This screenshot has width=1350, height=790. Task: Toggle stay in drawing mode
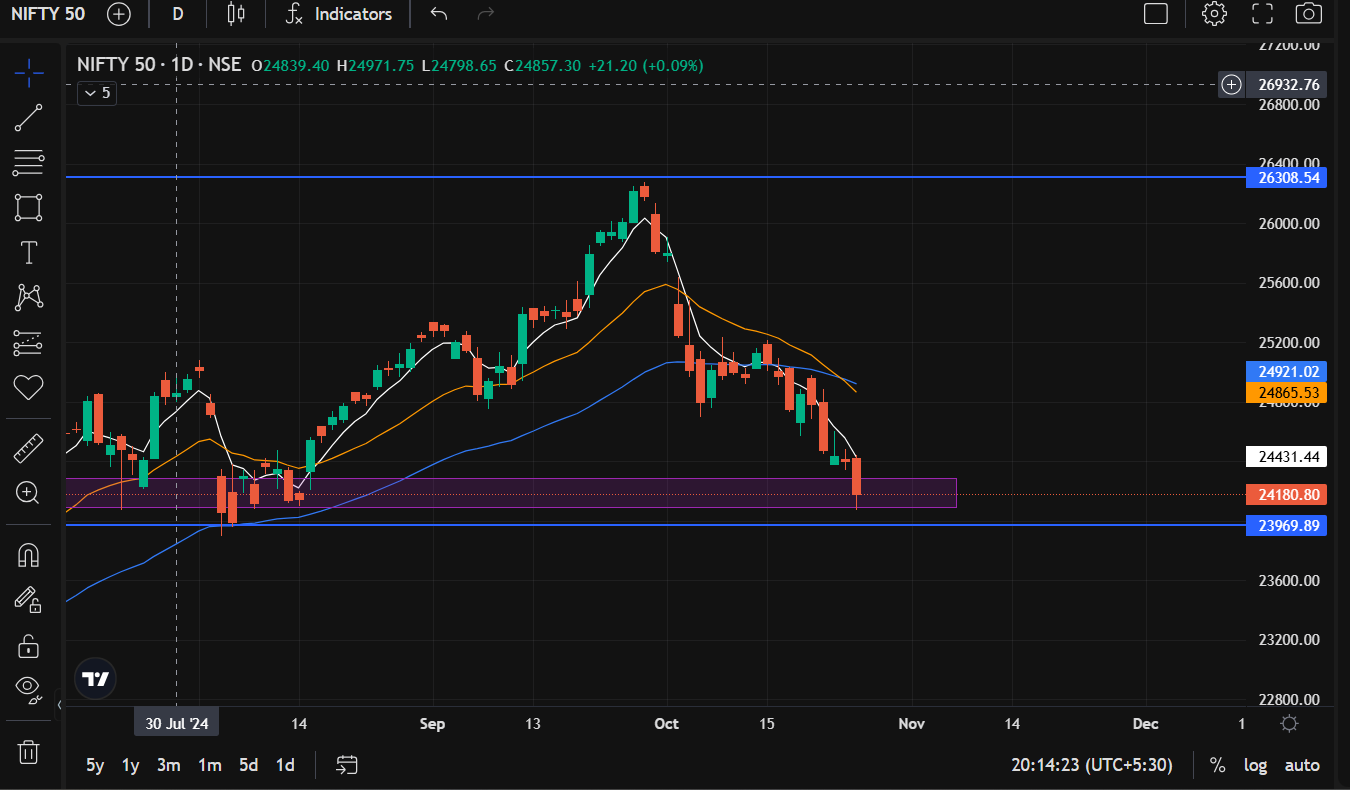coord(29,599)
